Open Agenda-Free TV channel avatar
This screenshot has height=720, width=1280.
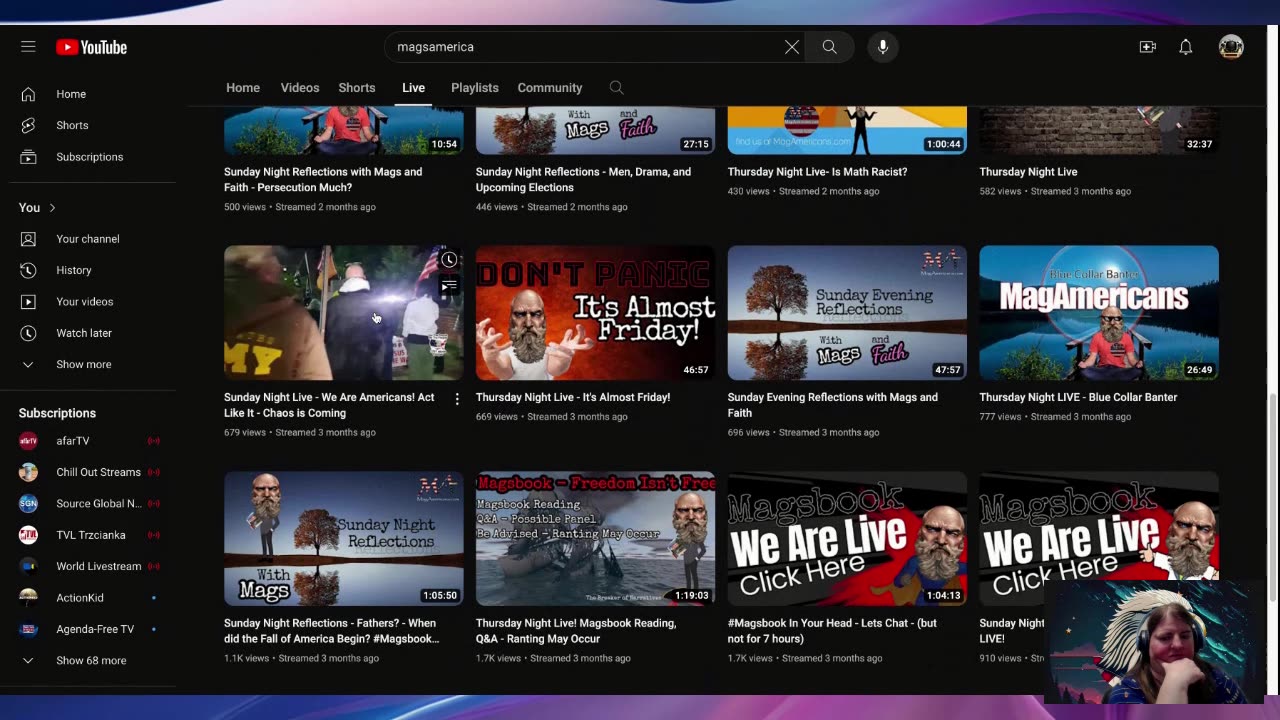pyautogui.click(x=28, y=629)
